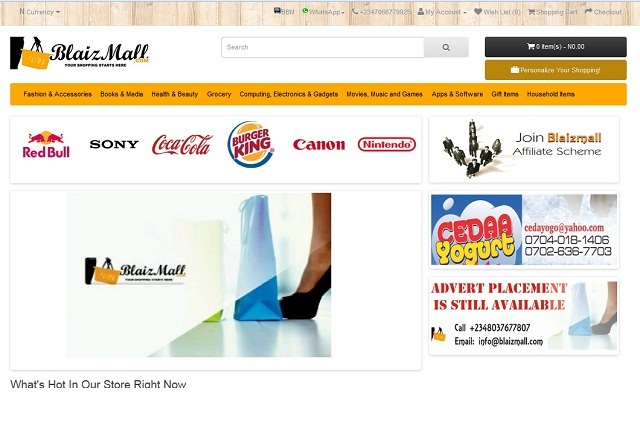The image size is (640, 425).
Task: Click the phone number icon in header
Action: click(355, 11)
